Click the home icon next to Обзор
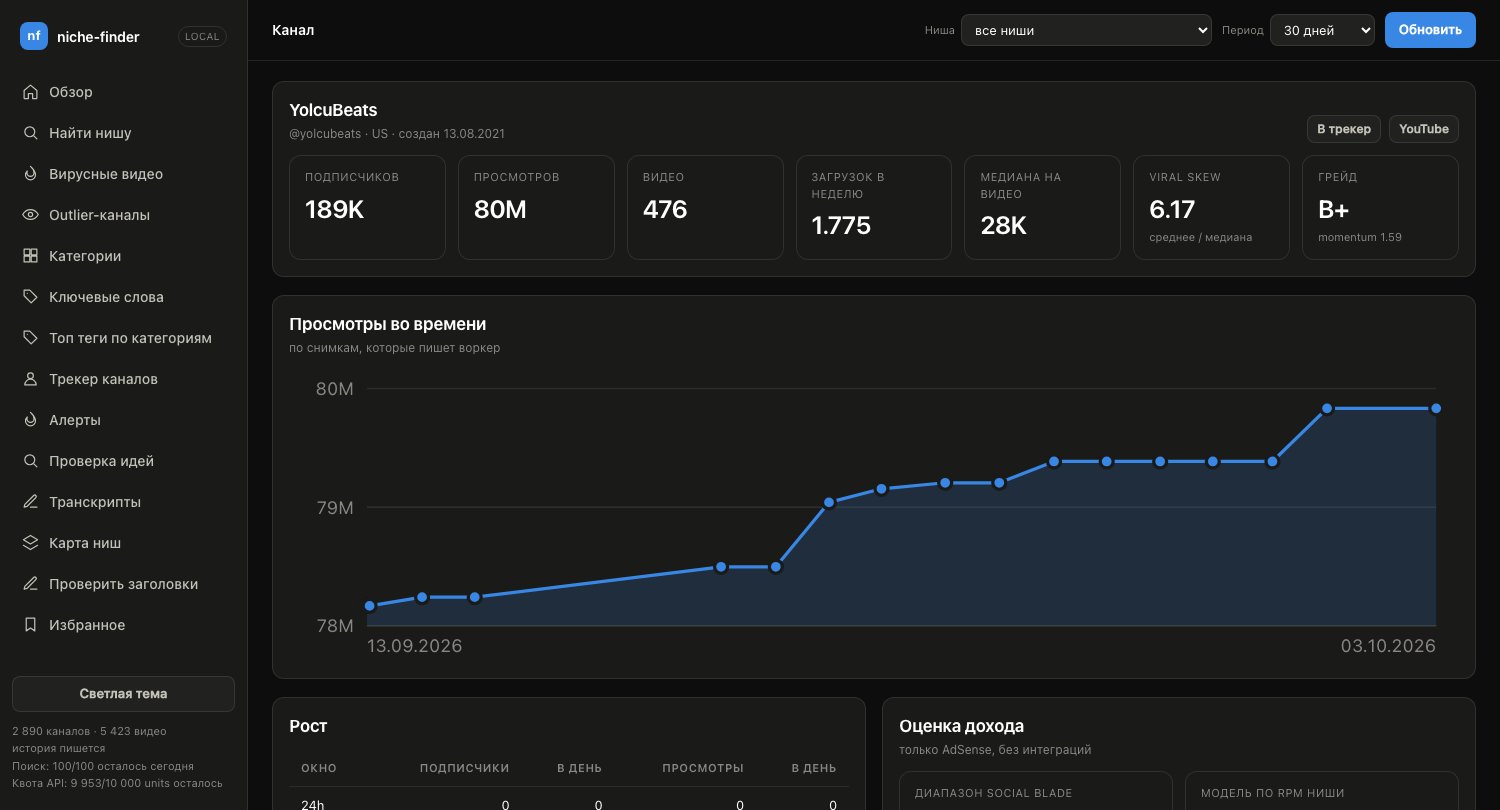 30,92
